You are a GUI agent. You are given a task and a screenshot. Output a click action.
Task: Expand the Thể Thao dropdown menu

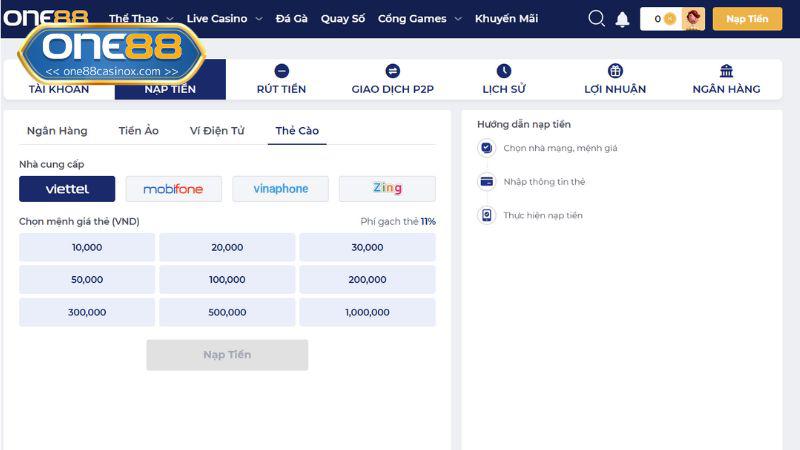(x=140, y=19)
